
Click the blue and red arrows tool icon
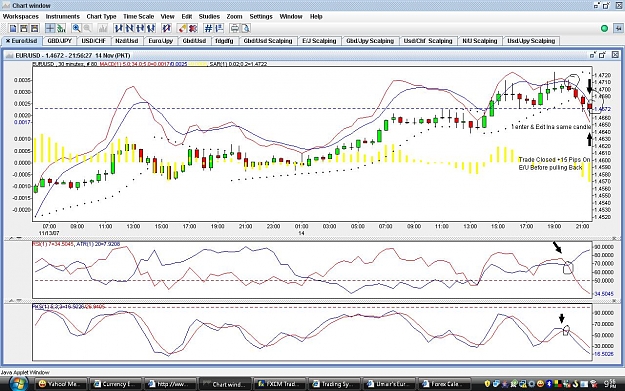coord(167,28)
